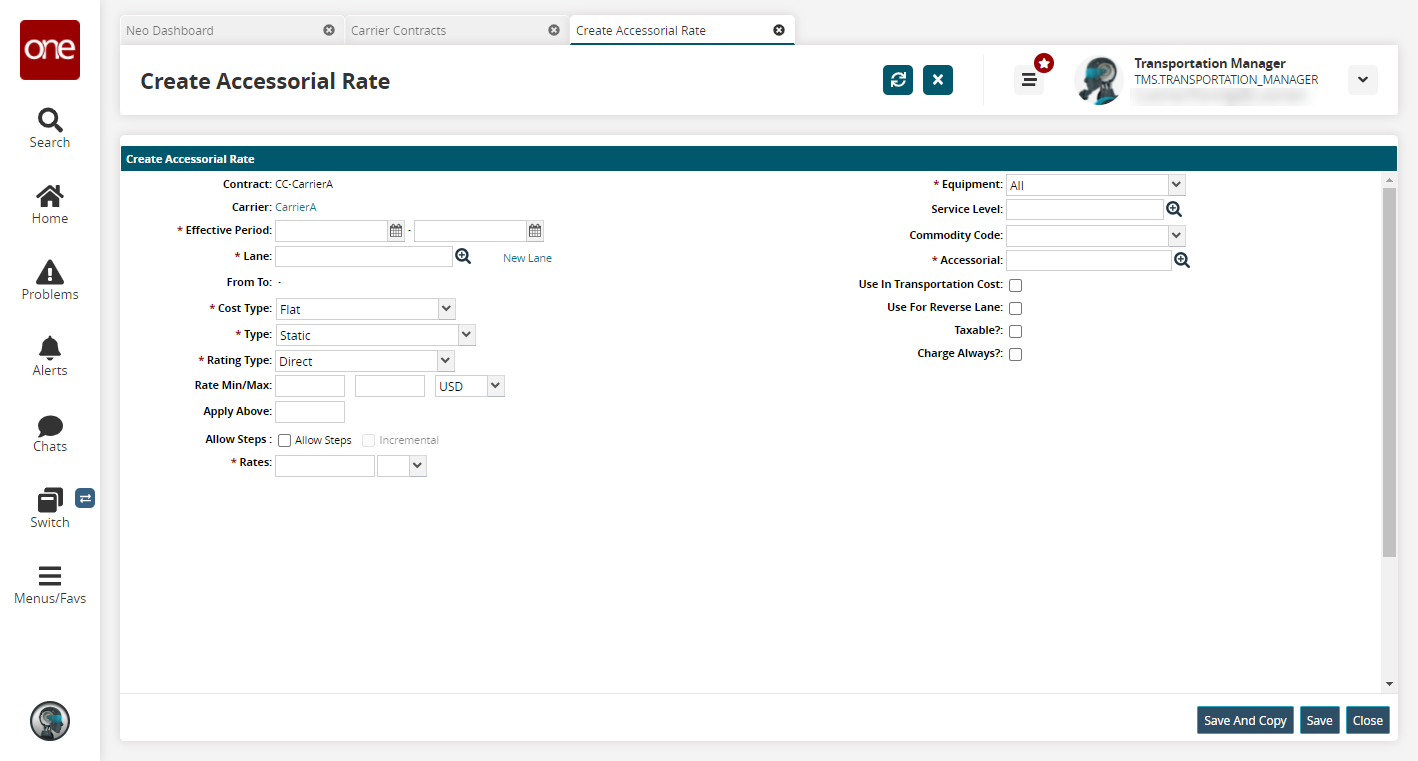Click the New Lane link
The height and width of the screenshot is (761, 1418).
pyautogui.click(x=527, y=258)
